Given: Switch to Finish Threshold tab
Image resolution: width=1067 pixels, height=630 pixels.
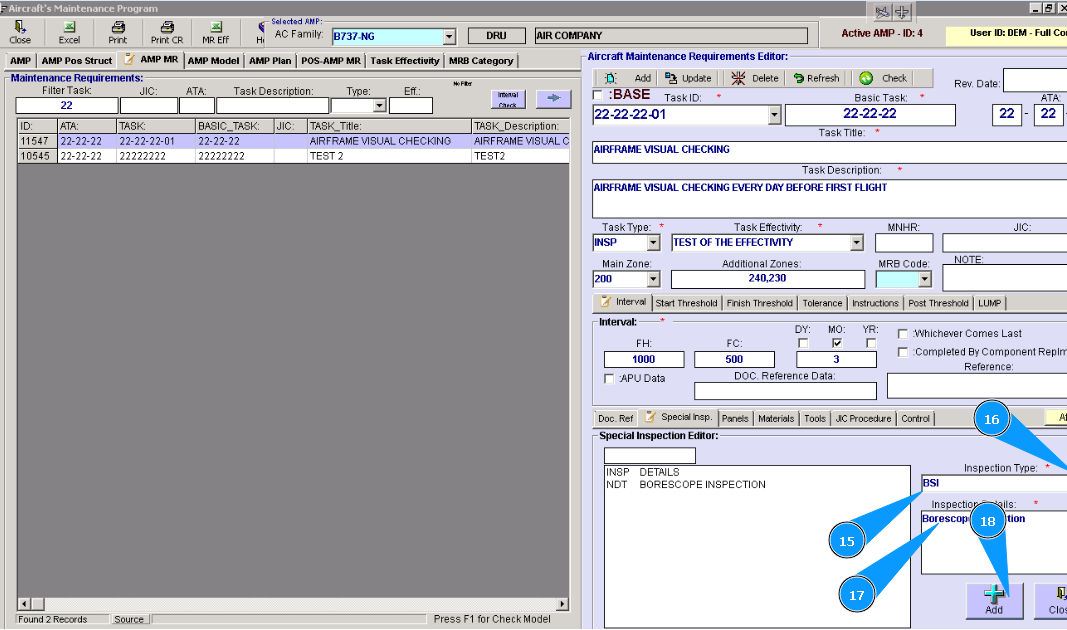Looking at the screenshot, I should point(759,303).
